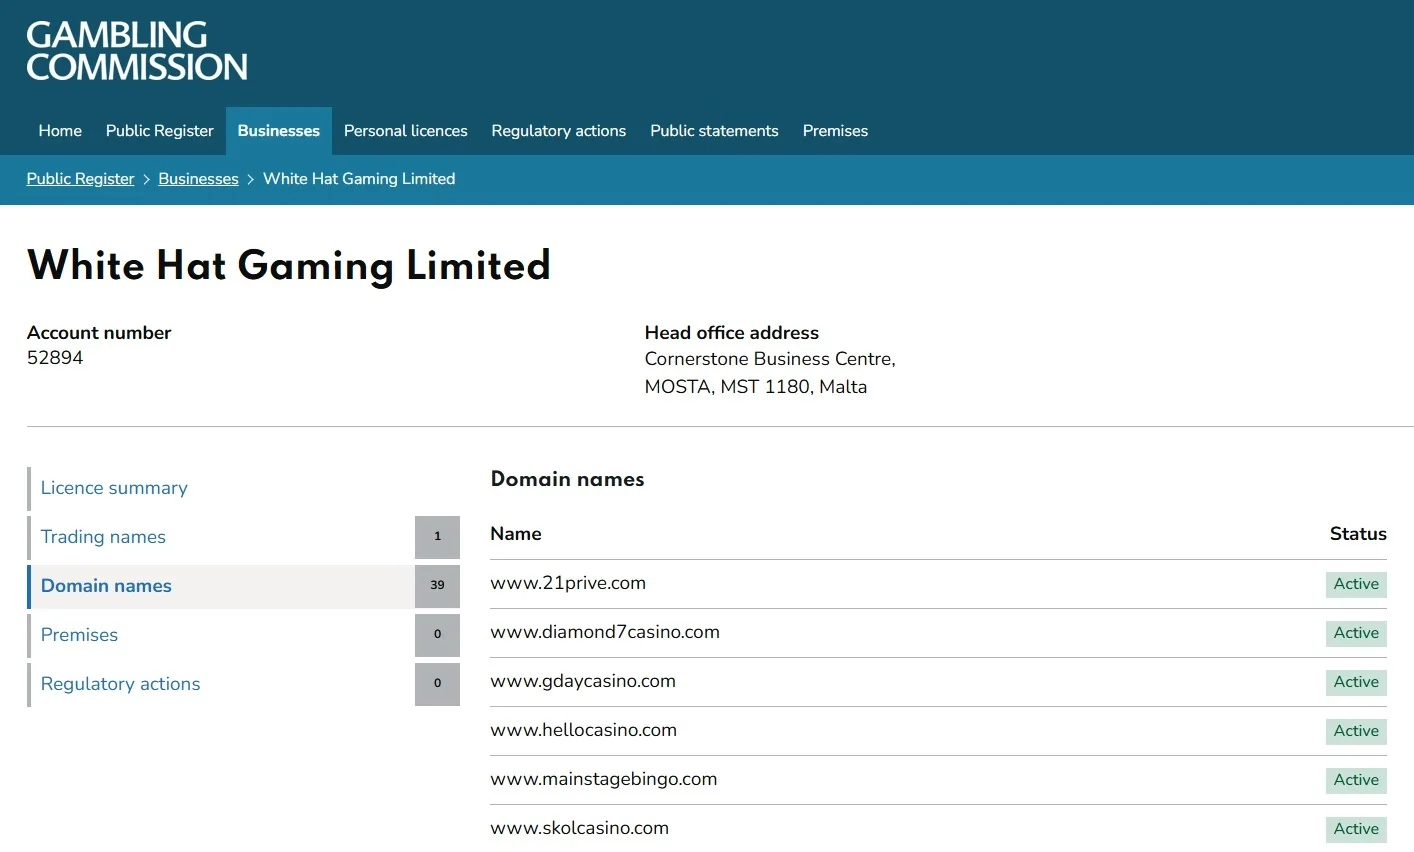Open Premises sidebar link
1414x852 pixels.
[79, 635]
